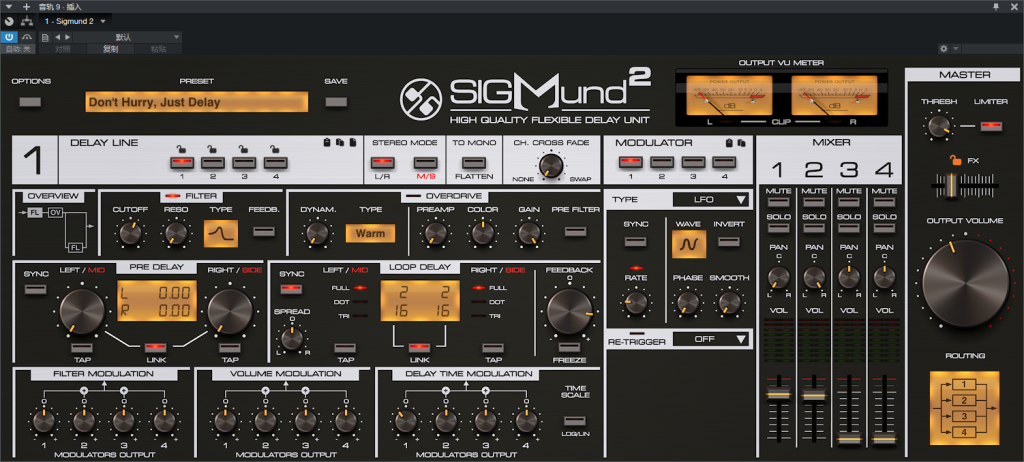Select modulator 3 tab button
The width and height of the screenshot is (1024, 462).
692,163
